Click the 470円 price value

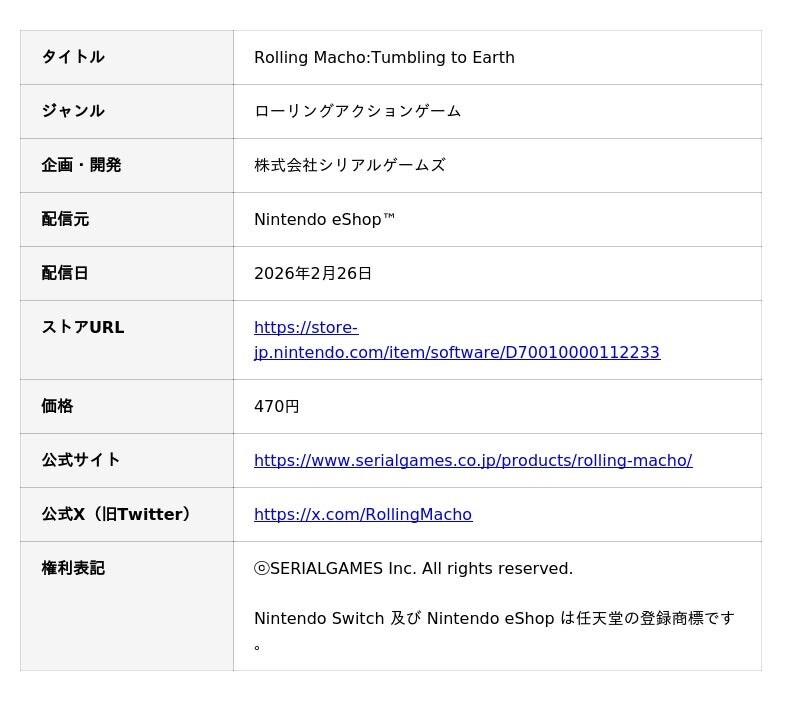point(276,406)
